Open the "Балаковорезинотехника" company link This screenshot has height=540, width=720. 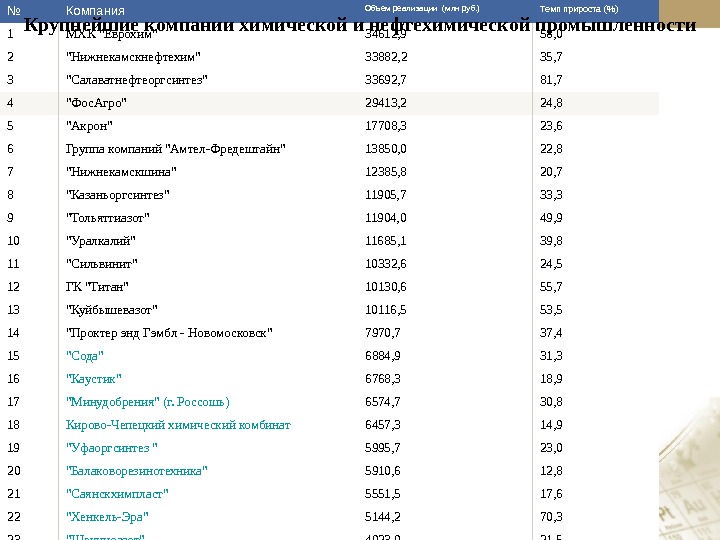[x=136, y=471]
